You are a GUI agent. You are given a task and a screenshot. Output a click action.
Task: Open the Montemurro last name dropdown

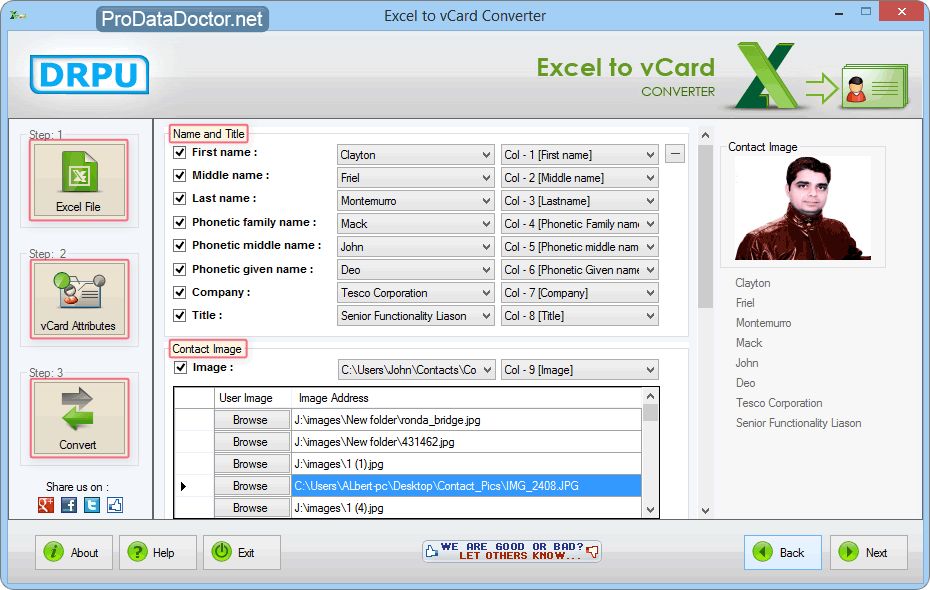(415, 201)
